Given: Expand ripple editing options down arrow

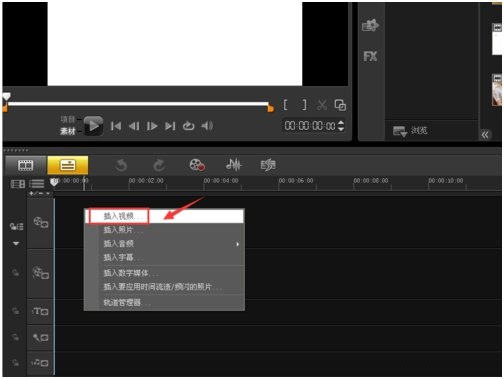Looking at the screenshot, I should click(16, 244).
